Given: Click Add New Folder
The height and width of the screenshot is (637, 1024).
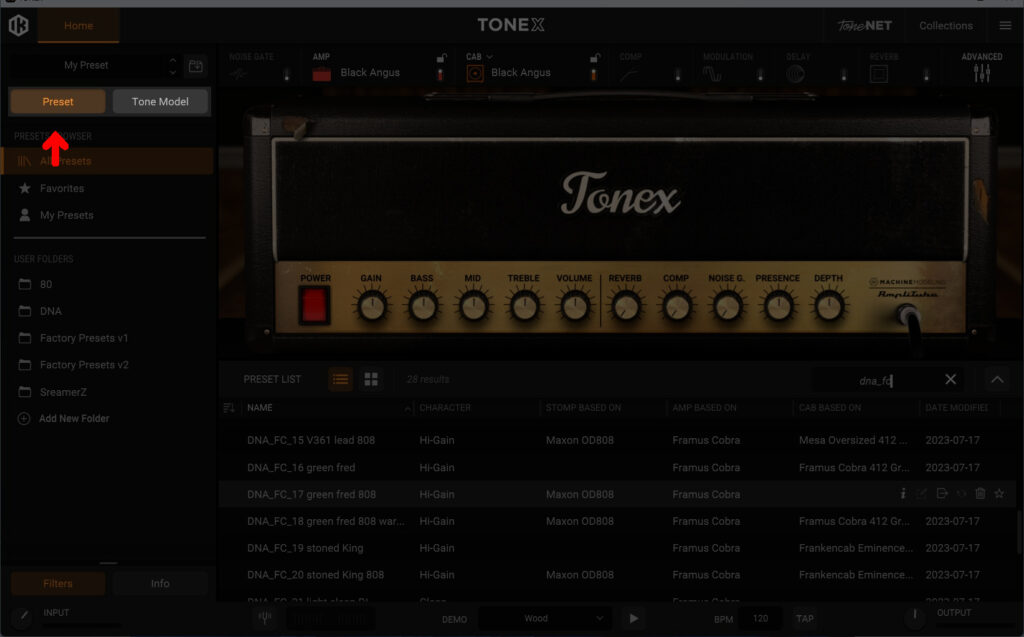Looking at the screenshot, I should [74, 418].
